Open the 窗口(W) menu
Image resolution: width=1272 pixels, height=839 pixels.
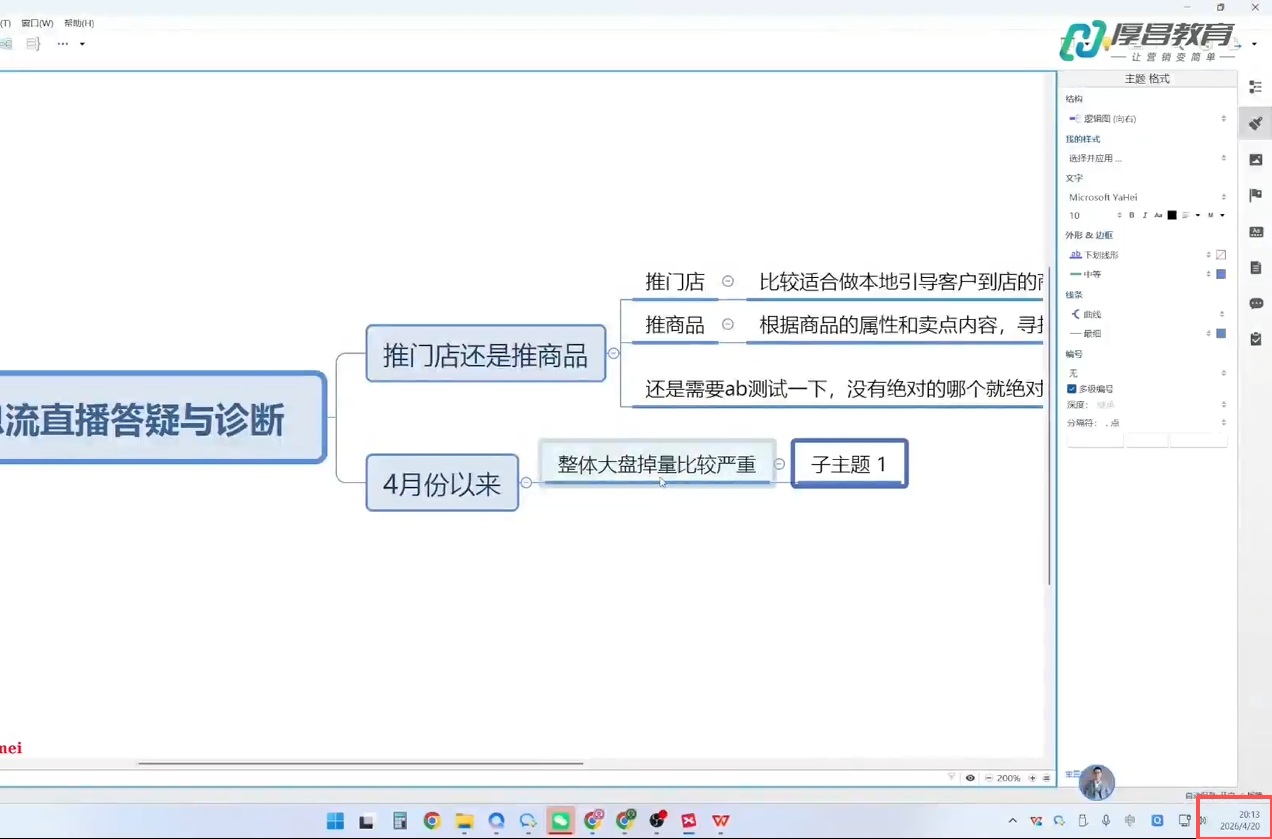(x=37, y=23)
